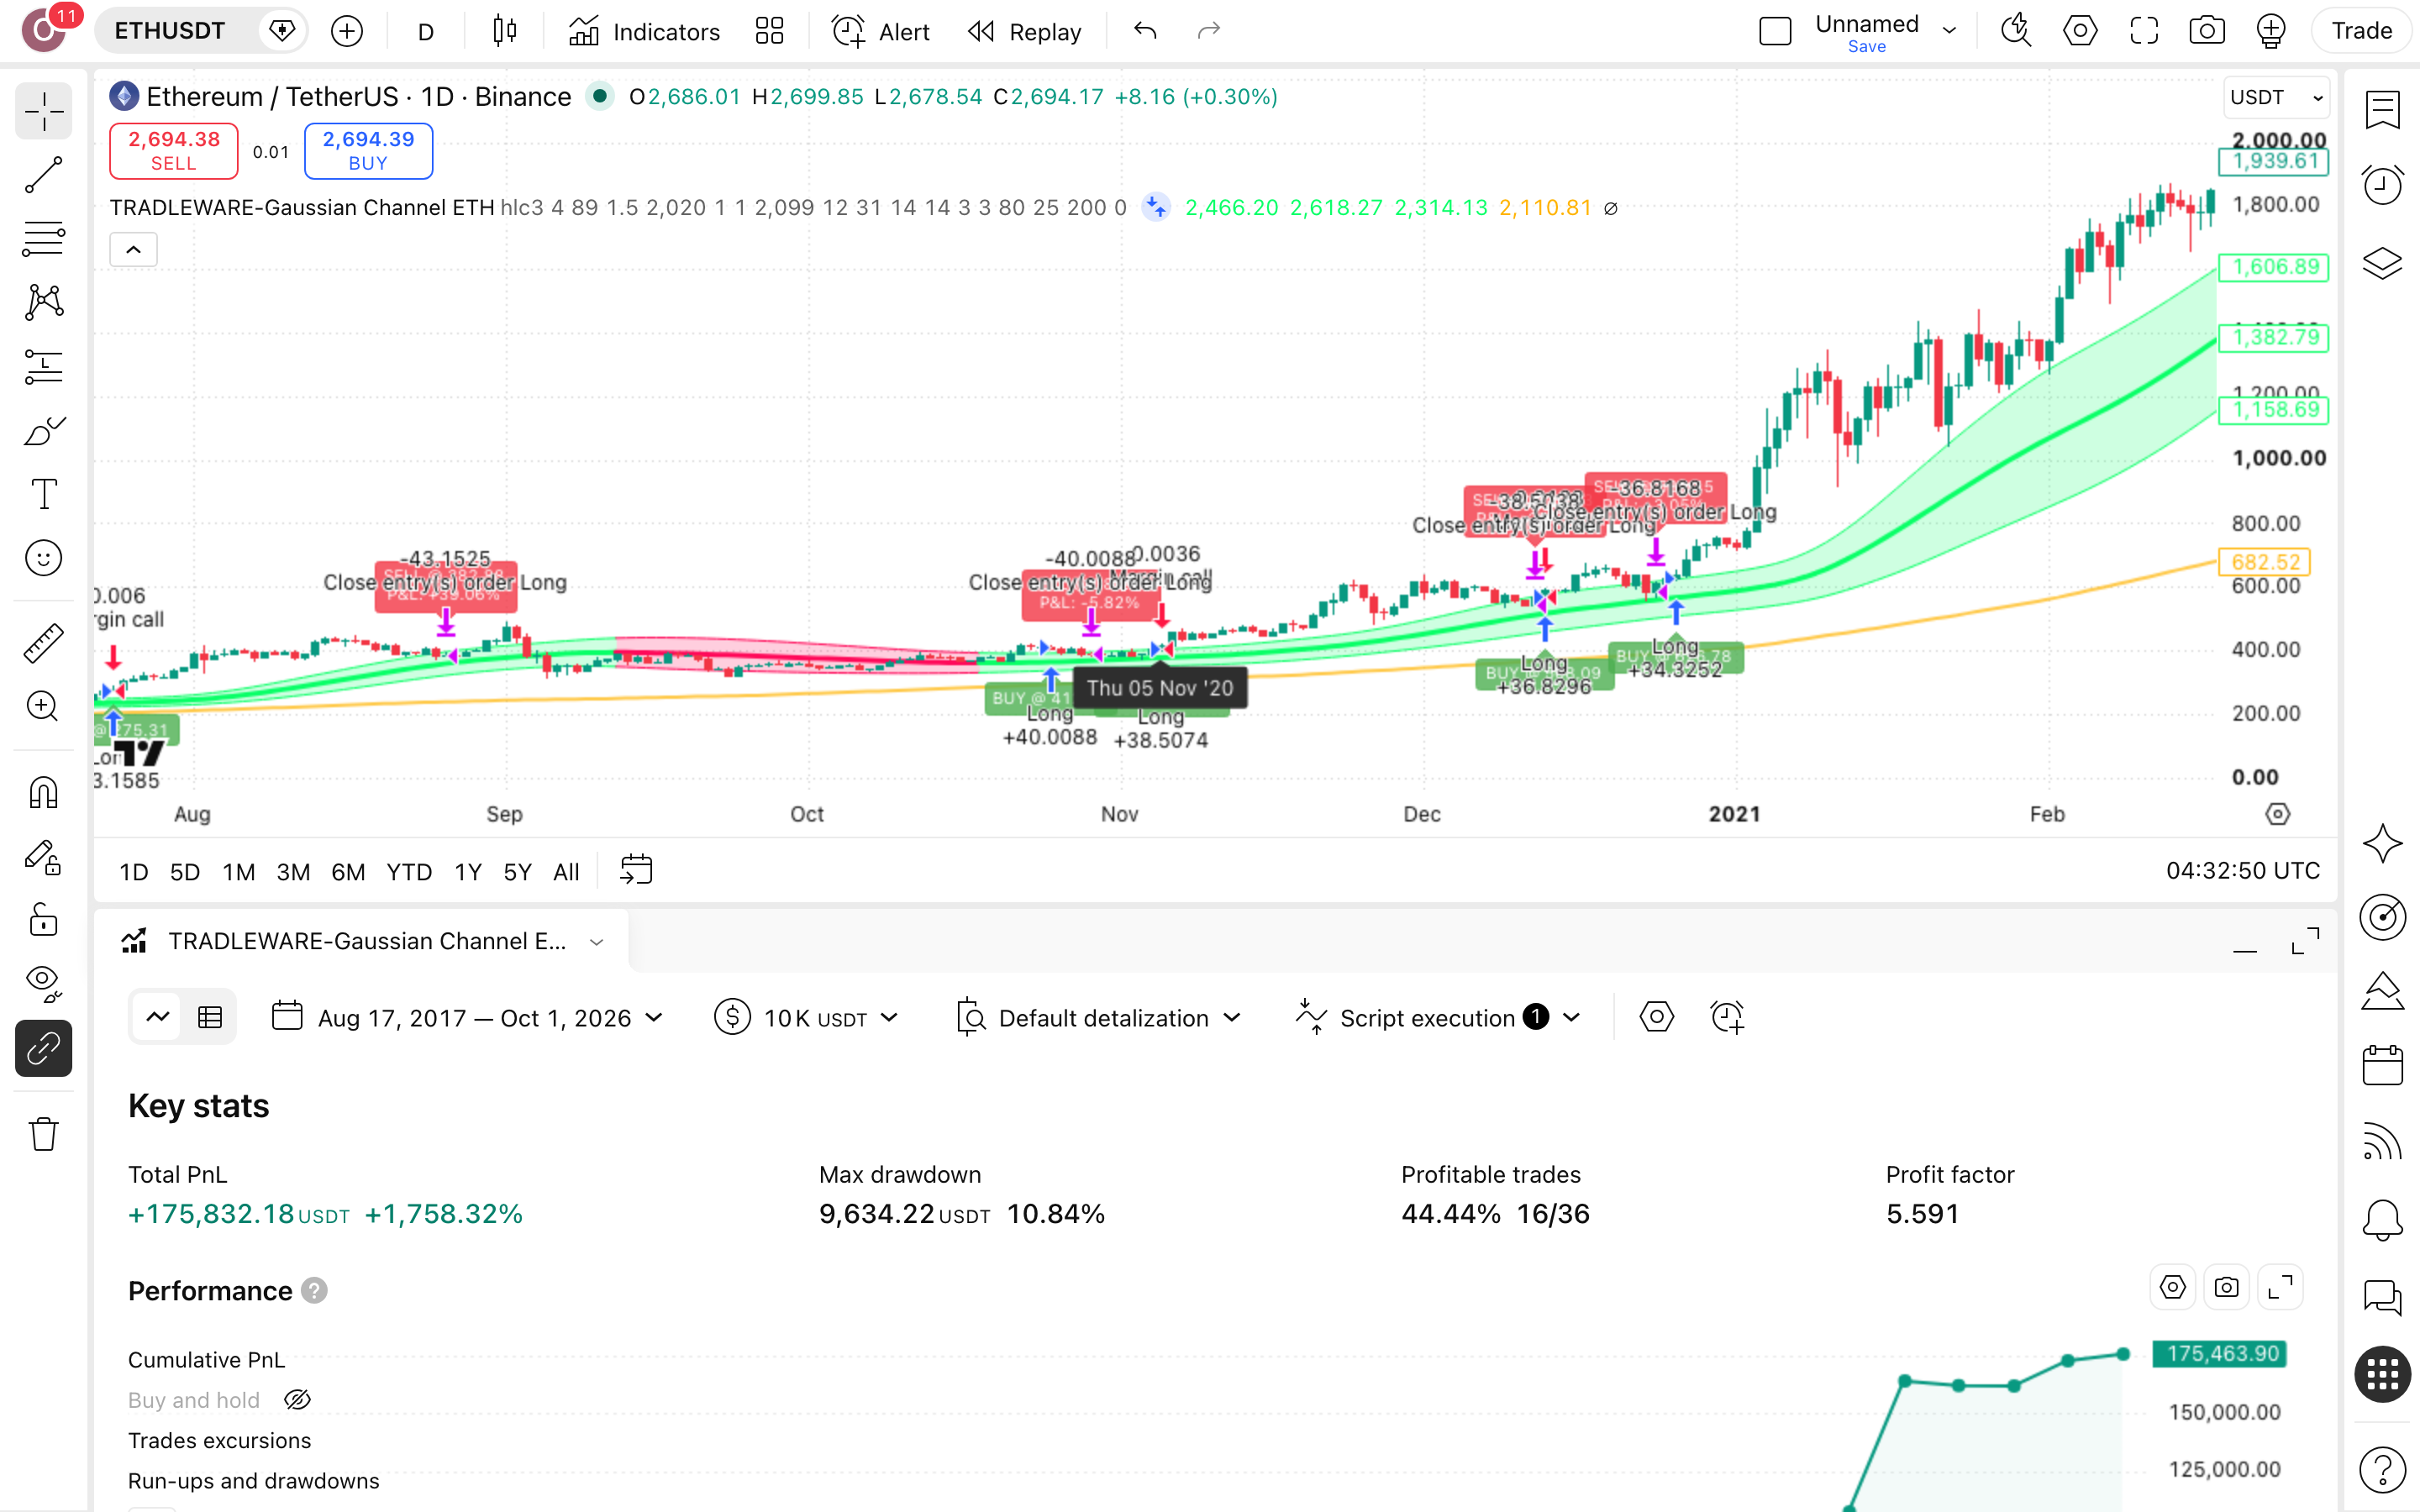Open the go to date calendar
This screenshot has height=1512, width=2420.
coord(636,870)
